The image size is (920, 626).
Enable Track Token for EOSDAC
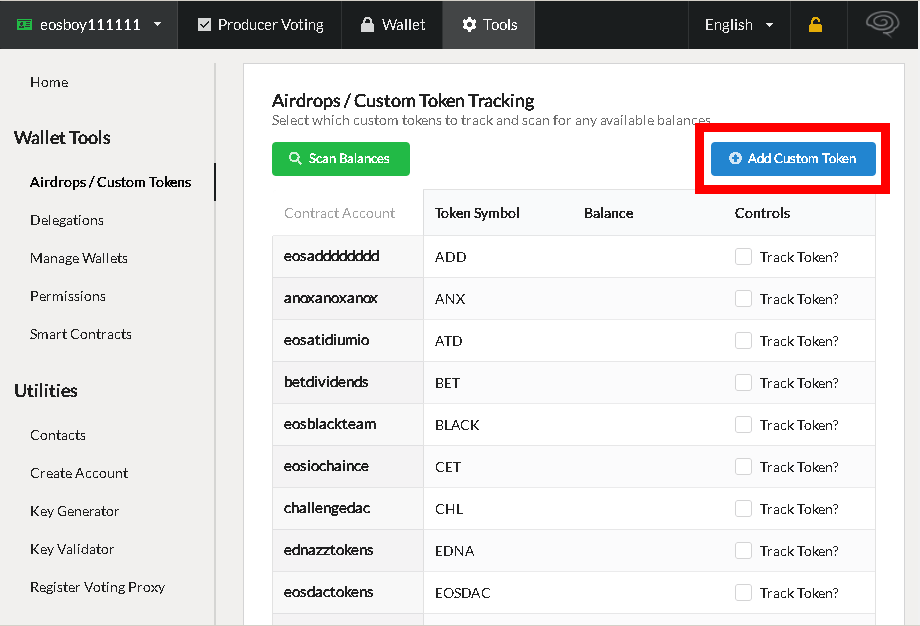coord(743,593)
